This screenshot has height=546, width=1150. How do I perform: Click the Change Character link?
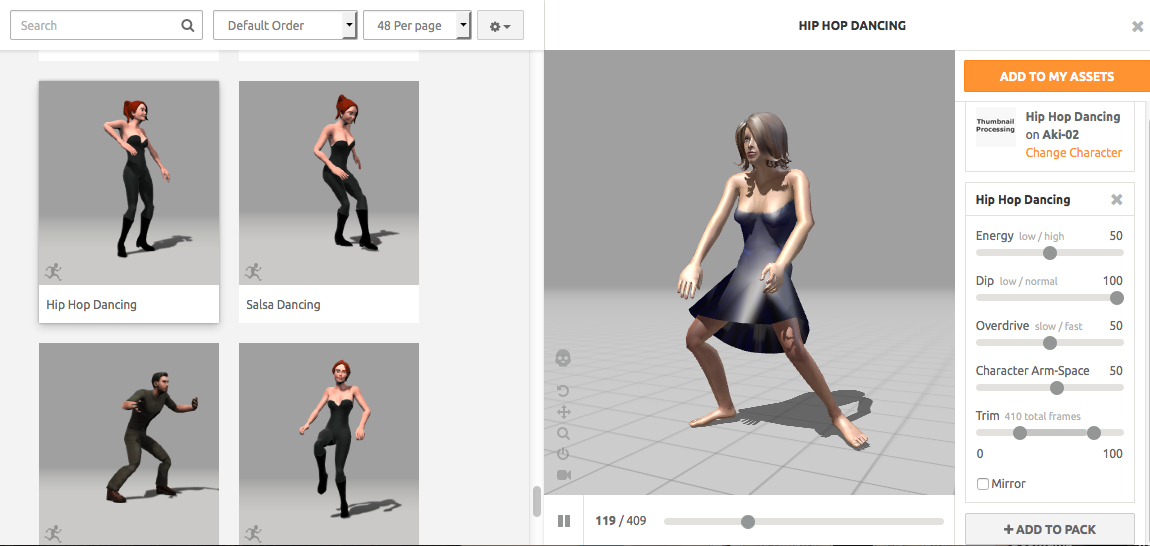coord(1073,153)
